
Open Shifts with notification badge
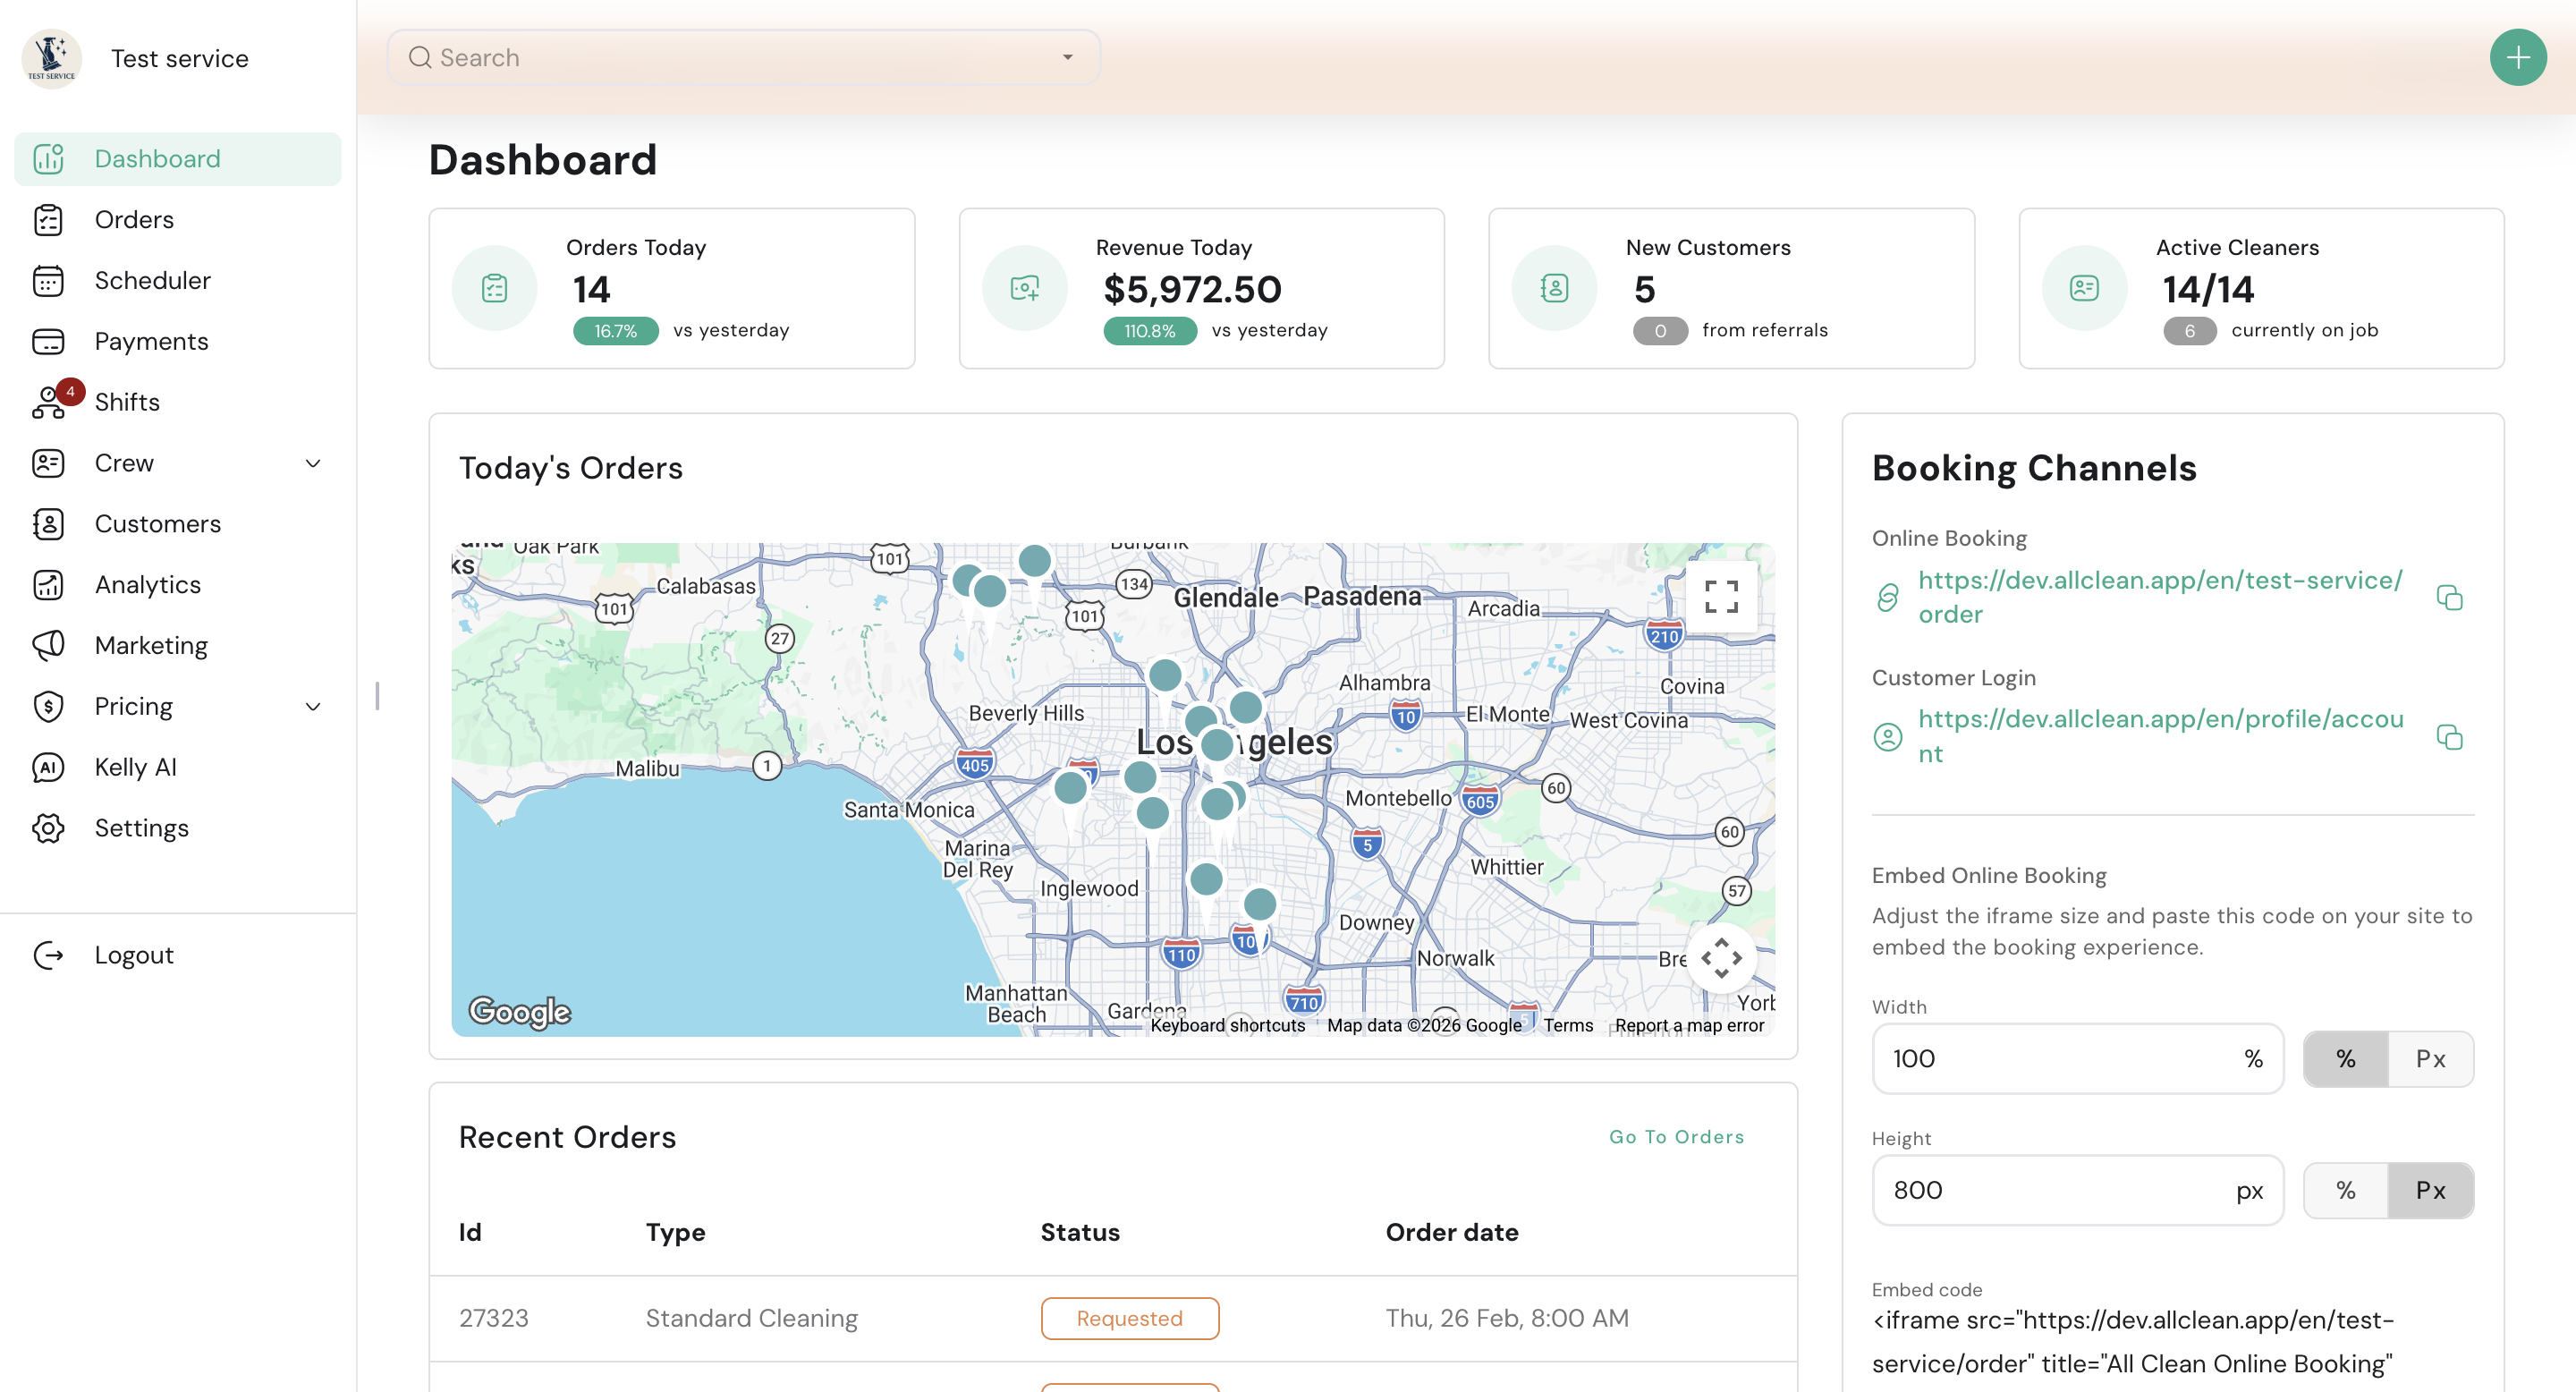[127, 402]
